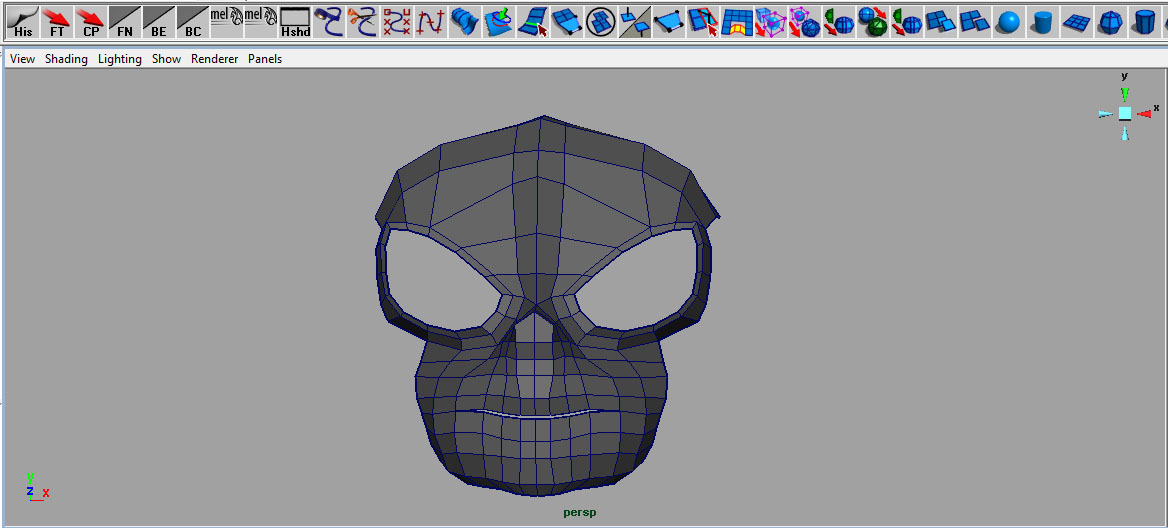Click the last faceted cylinder primitive icon
Viewport: 1168px width, 528px height.
1145,22
